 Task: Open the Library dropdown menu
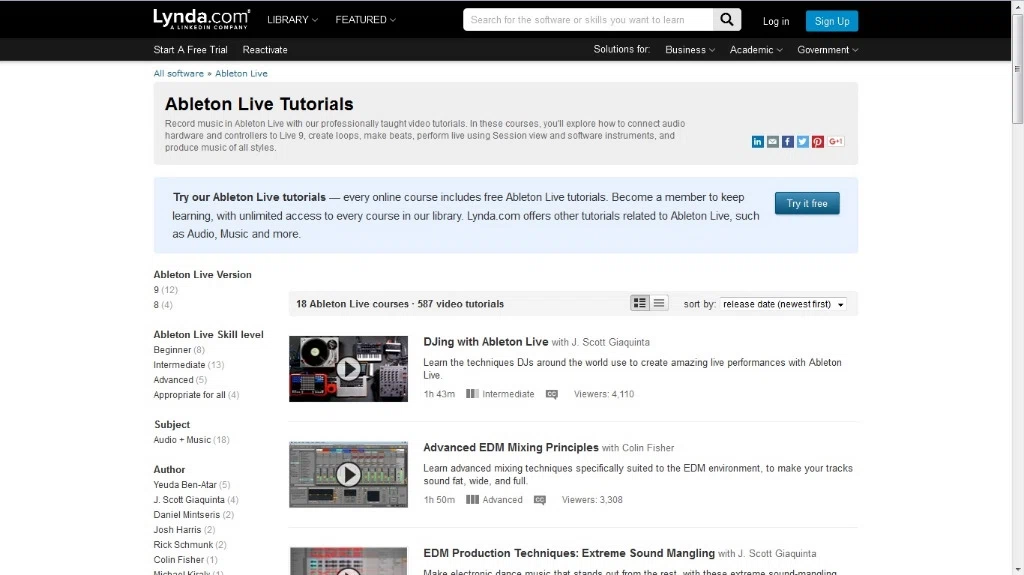click(x=292, y=20)
